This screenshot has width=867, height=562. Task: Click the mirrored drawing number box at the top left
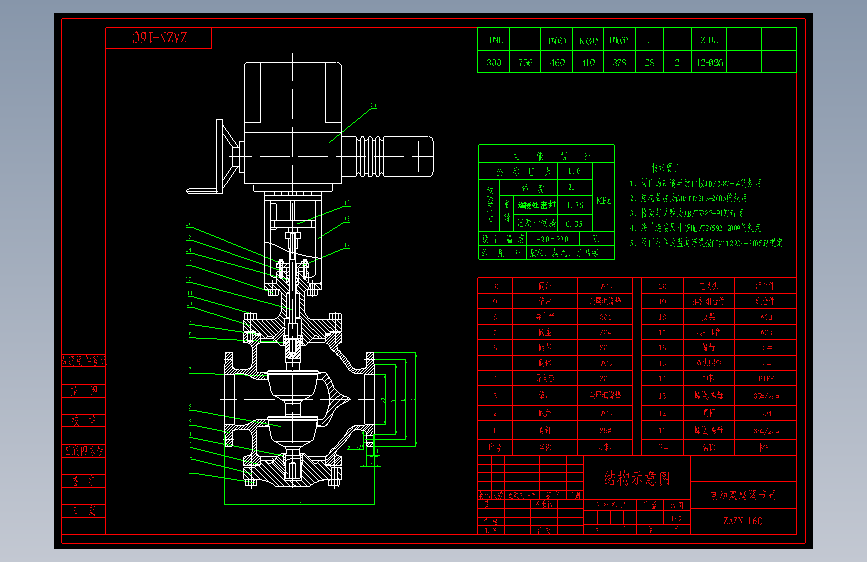(159, 38)
